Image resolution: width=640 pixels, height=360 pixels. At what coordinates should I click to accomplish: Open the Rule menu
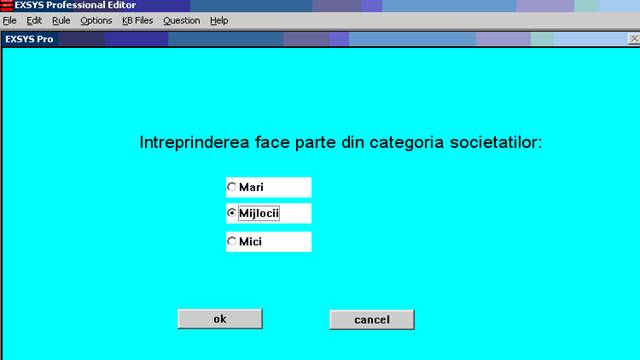(61, 20)
